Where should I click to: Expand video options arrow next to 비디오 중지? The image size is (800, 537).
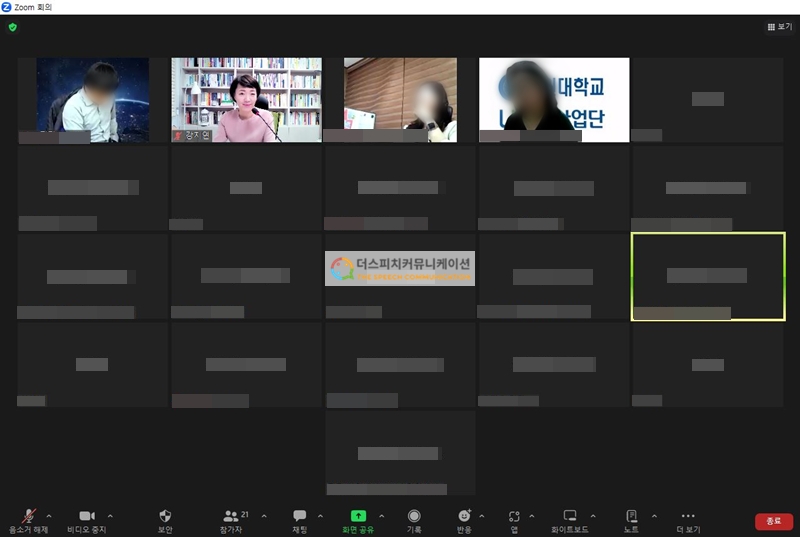tap(110, 516)
